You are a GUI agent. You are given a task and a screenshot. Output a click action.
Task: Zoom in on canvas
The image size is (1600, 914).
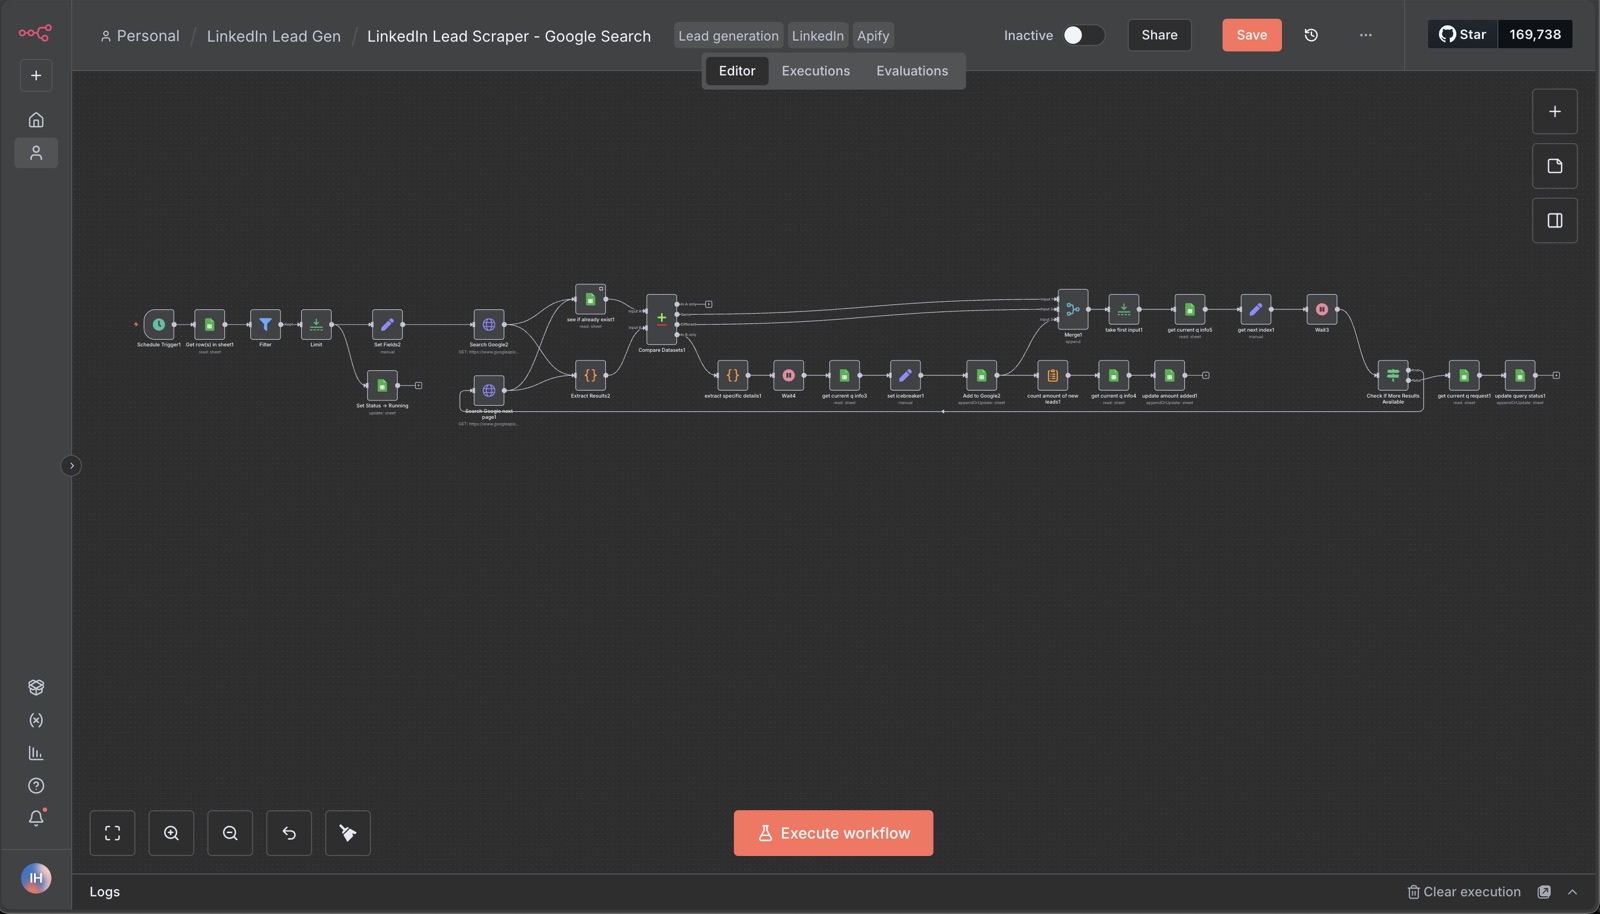pos(171,833)
